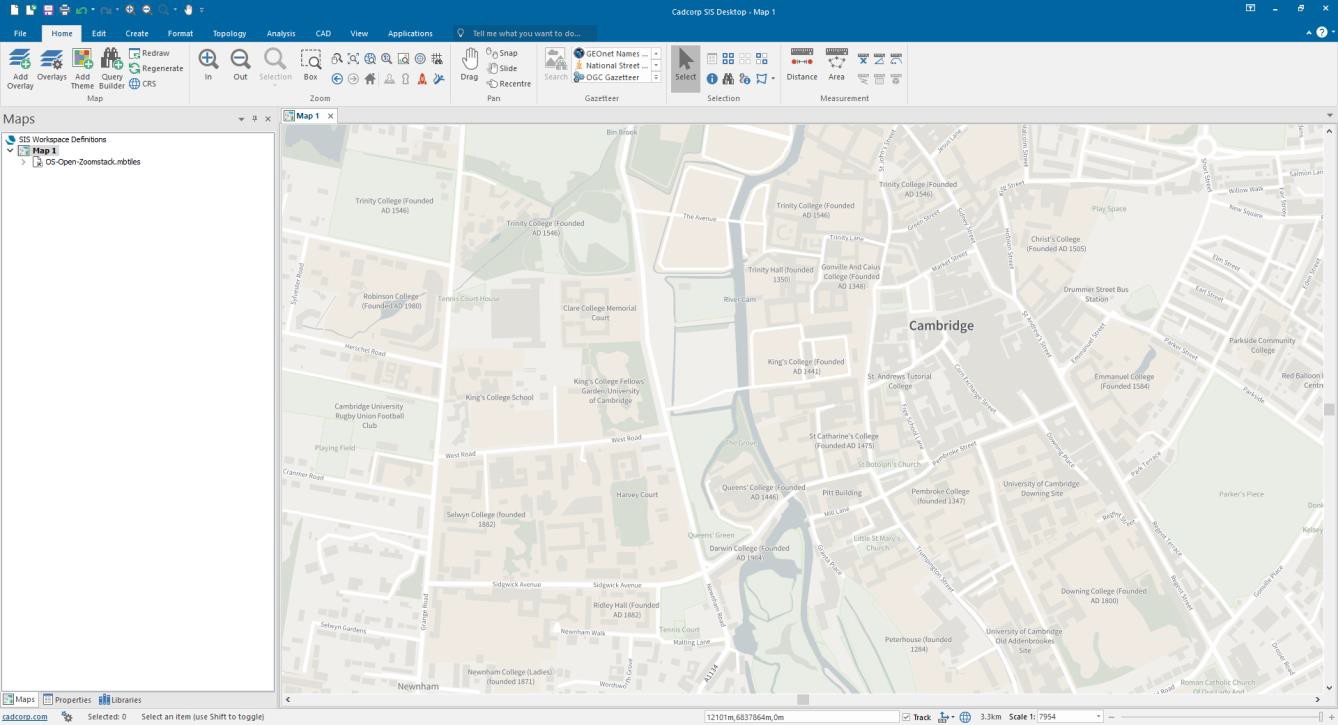Open the Overlays dialog

(52, 65)
